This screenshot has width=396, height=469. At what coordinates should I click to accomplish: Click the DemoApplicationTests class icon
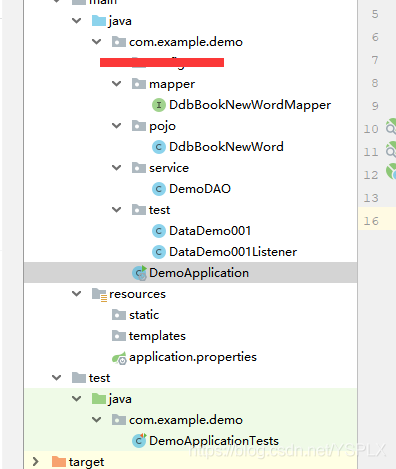[x=139, y=441]
